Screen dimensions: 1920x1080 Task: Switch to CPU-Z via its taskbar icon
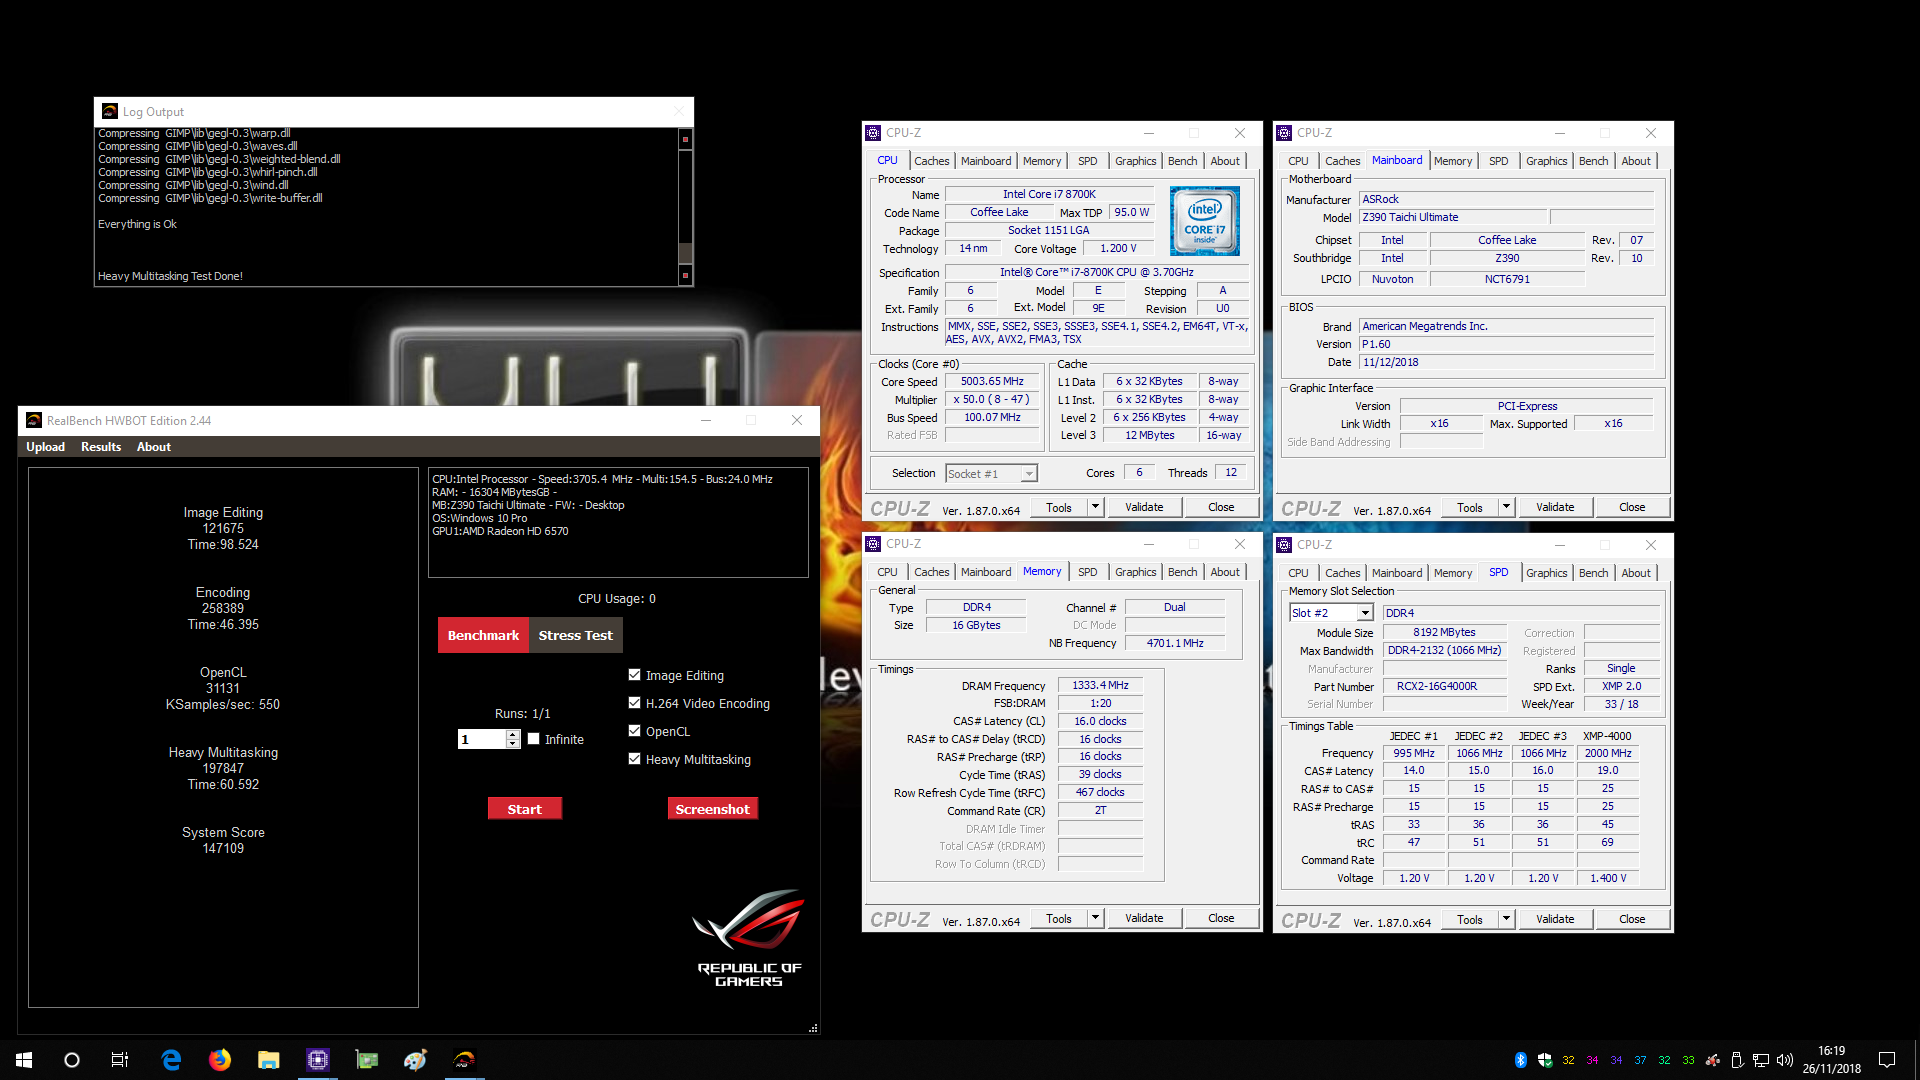(x=317, y=1060)
